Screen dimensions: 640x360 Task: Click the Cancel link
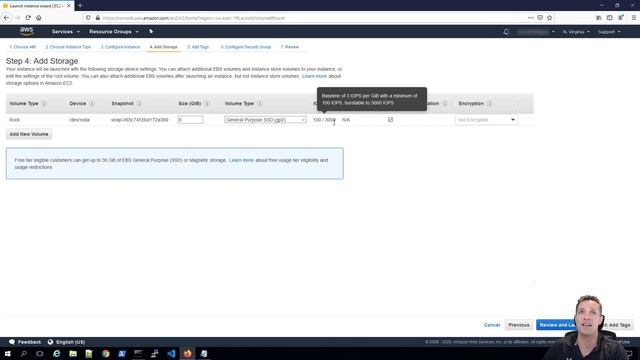pyautogui.click(x=492, y=325)
